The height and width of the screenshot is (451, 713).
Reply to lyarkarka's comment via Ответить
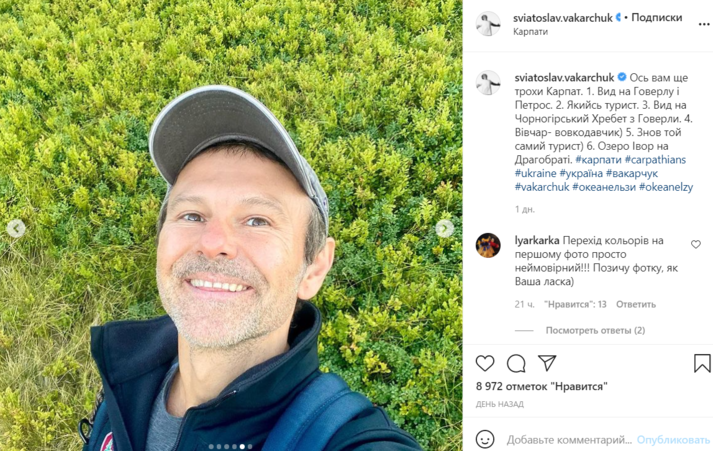coord(636,304)
